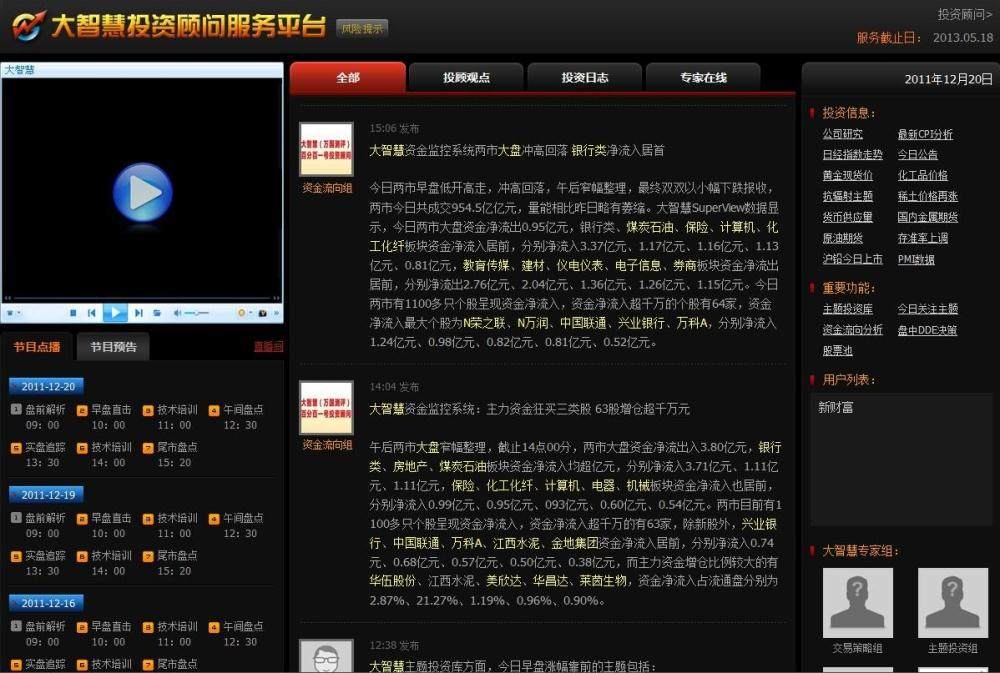Select the 全部 tab
1000x673 pixels.
[x=348, y=77]
